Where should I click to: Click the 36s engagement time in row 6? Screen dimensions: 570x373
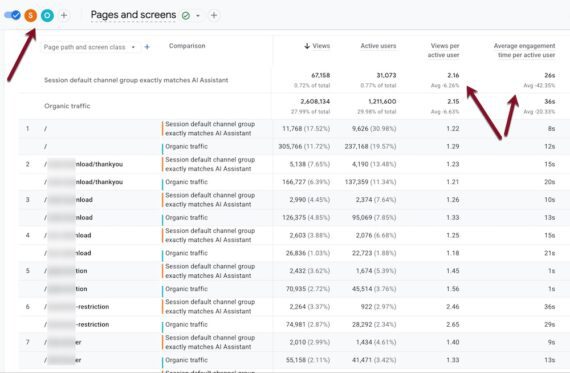(x=550, y=306)
